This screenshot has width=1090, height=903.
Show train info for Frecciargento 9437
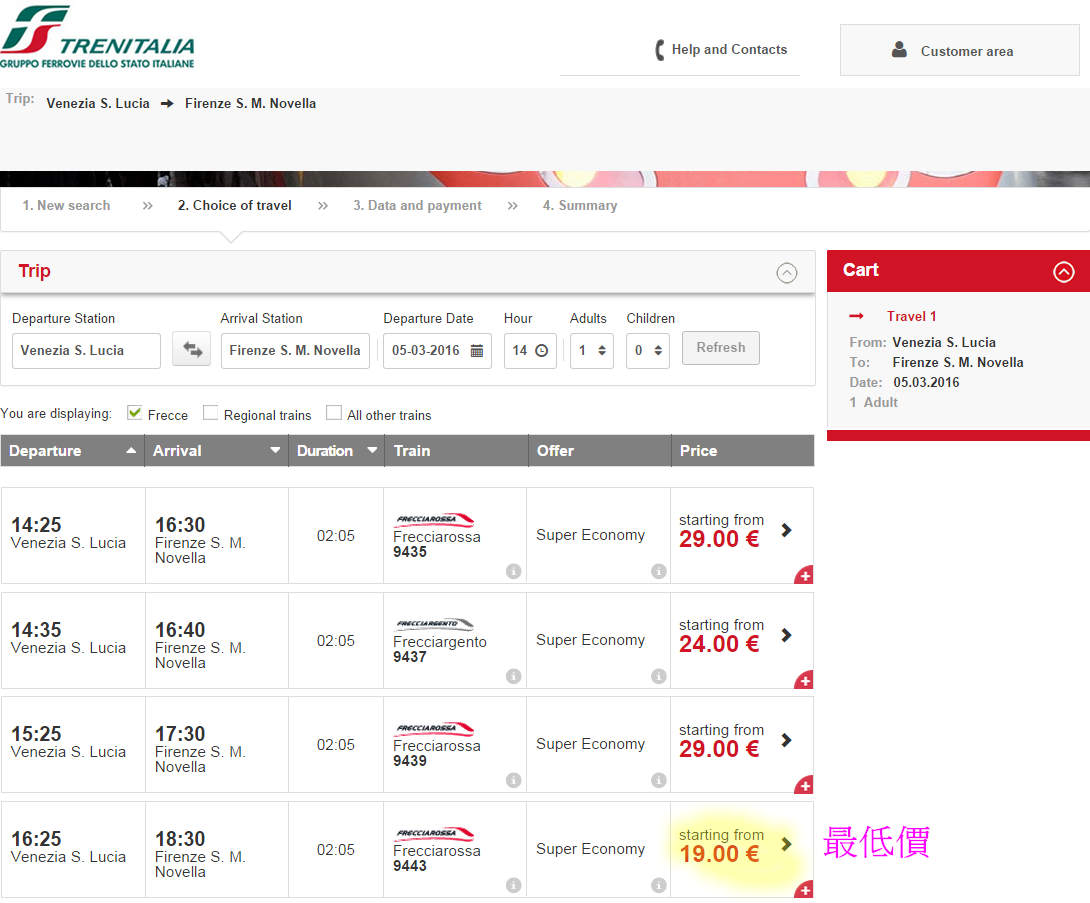tap(513, 676)
